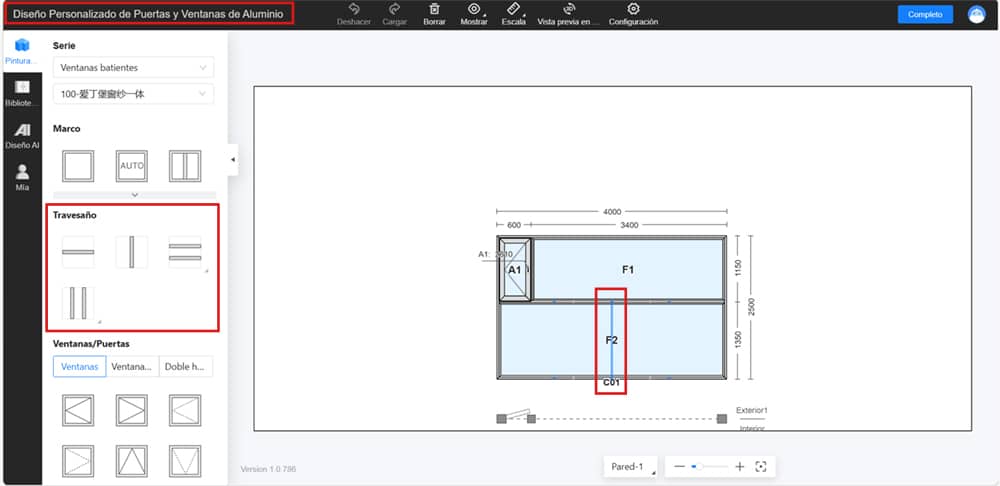Click the 2500 total height dimension
This screenshot has height=486, width=1000.
[751, 306]
